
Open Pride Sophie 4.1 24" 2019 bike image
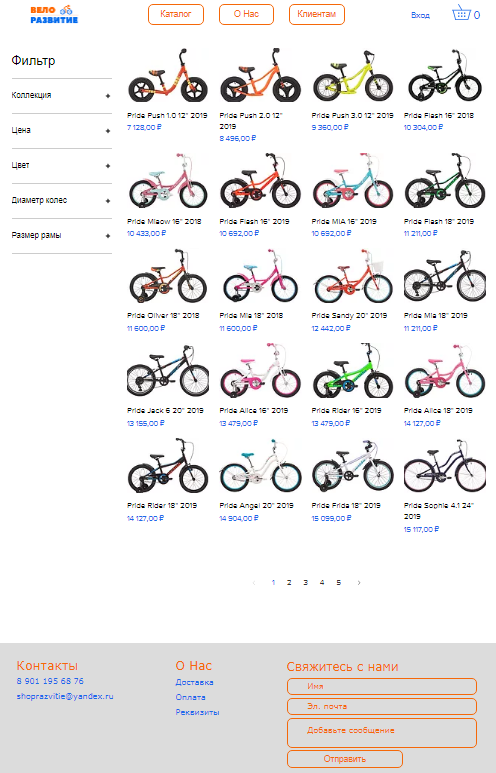point(445,466)
